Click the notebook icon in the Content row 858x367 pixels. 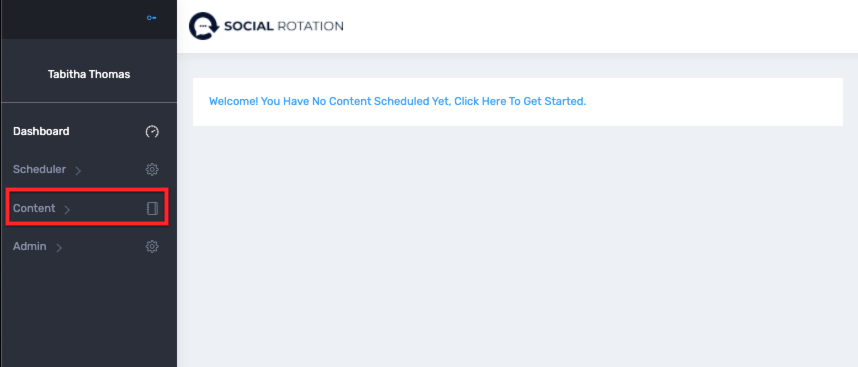(153, 208)
